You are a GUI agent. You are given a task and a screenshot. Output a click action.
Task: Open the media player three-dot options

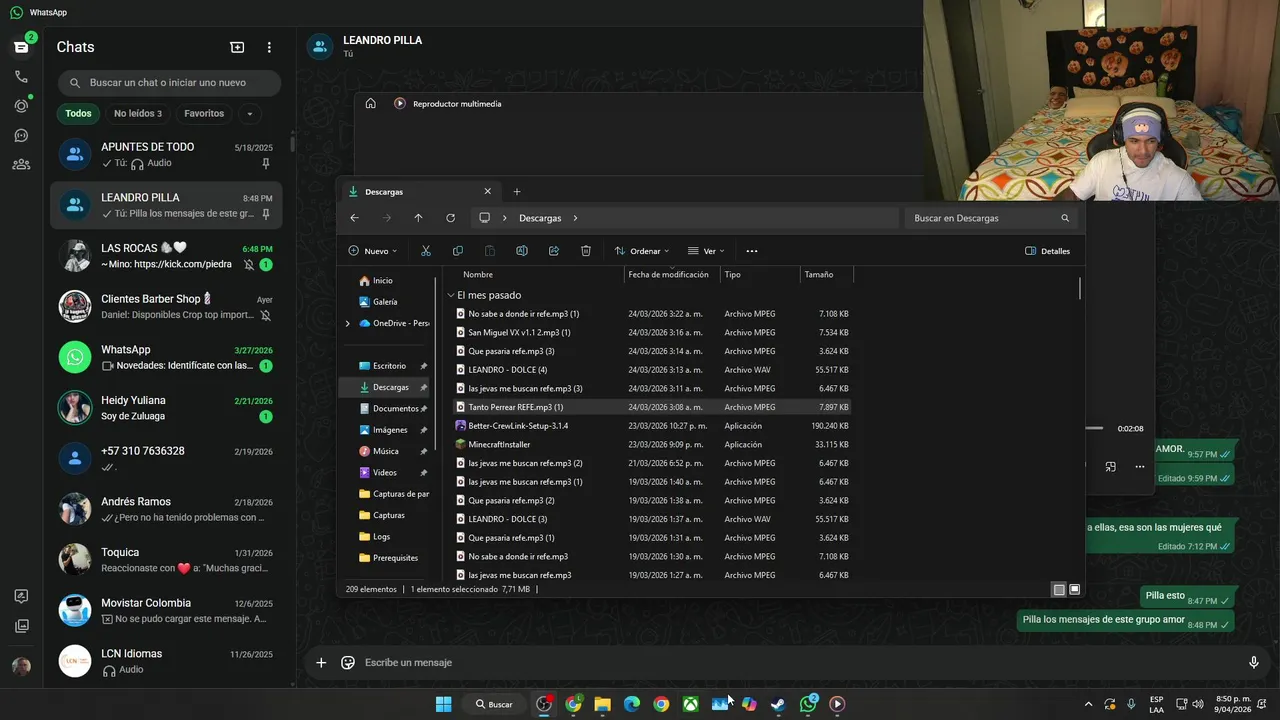click(1139, 467)
